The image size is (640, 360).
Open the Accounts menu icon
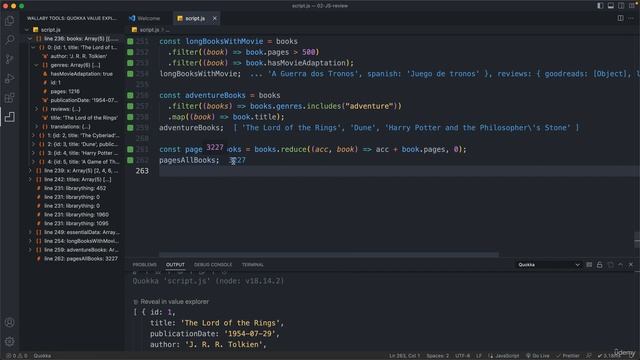point(9,322)
